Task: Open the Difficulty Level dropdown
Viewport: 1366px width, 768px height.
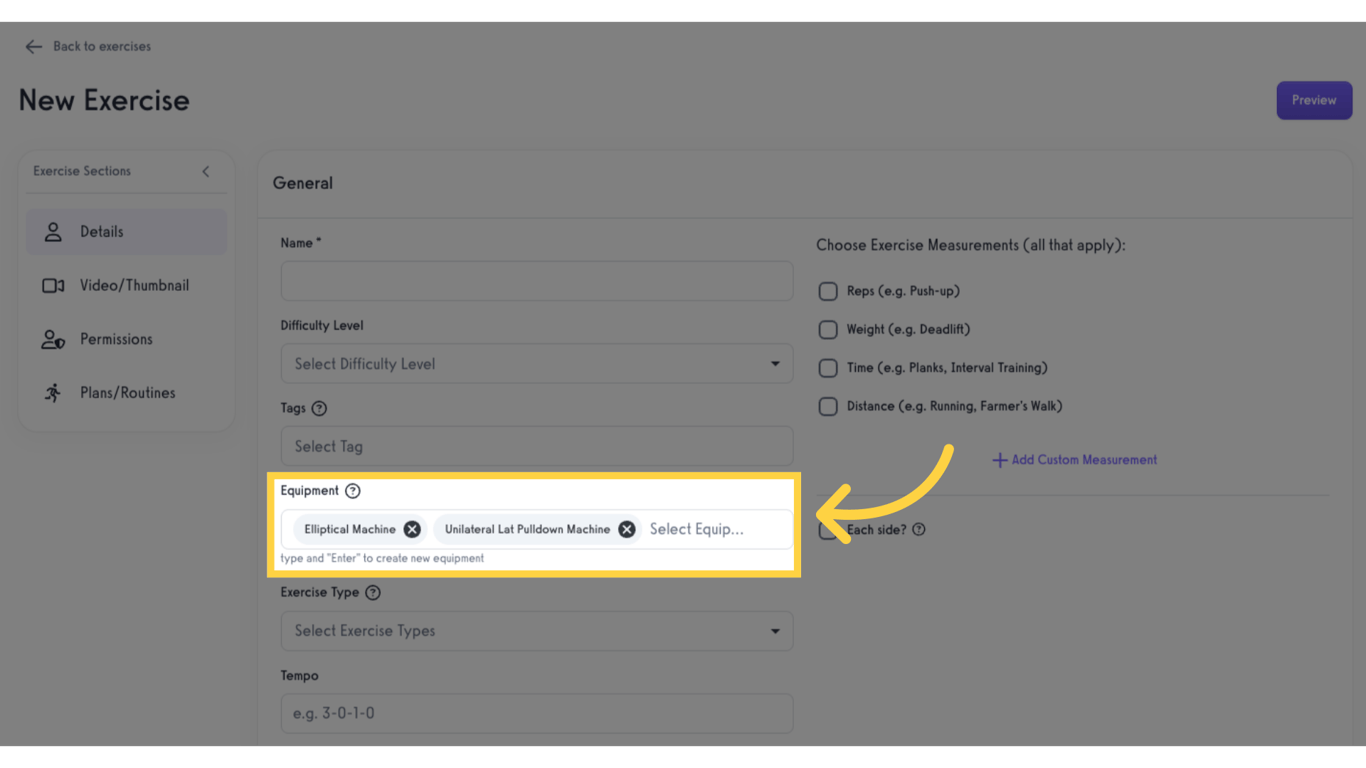Action: (x=537, y=363)
